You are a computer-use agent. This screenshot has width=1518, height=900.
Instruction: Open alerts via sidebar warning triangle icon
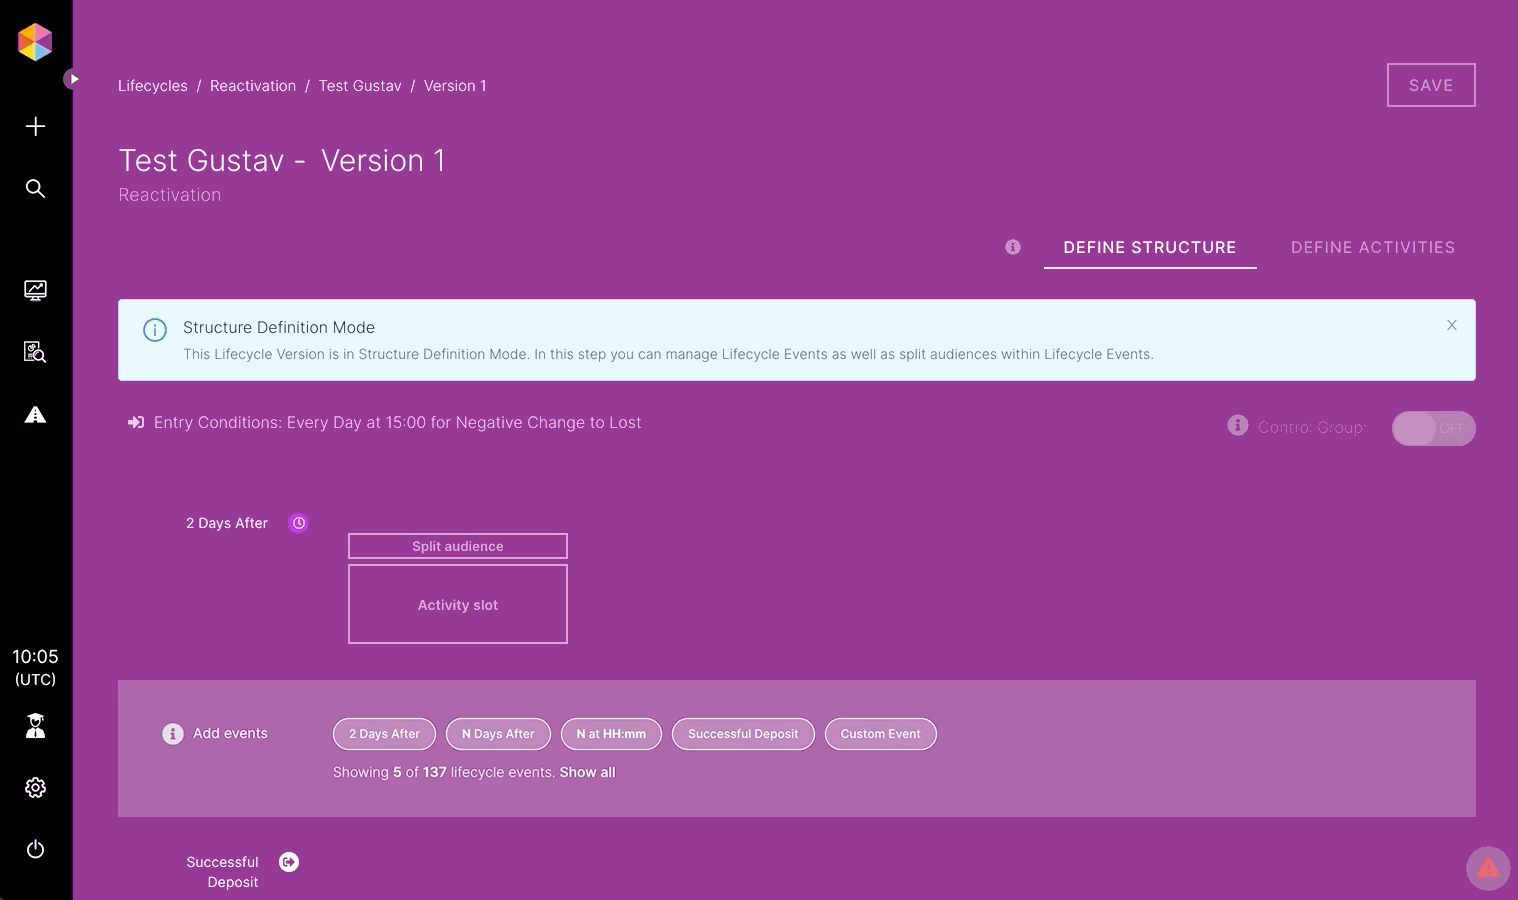(35, 415)
